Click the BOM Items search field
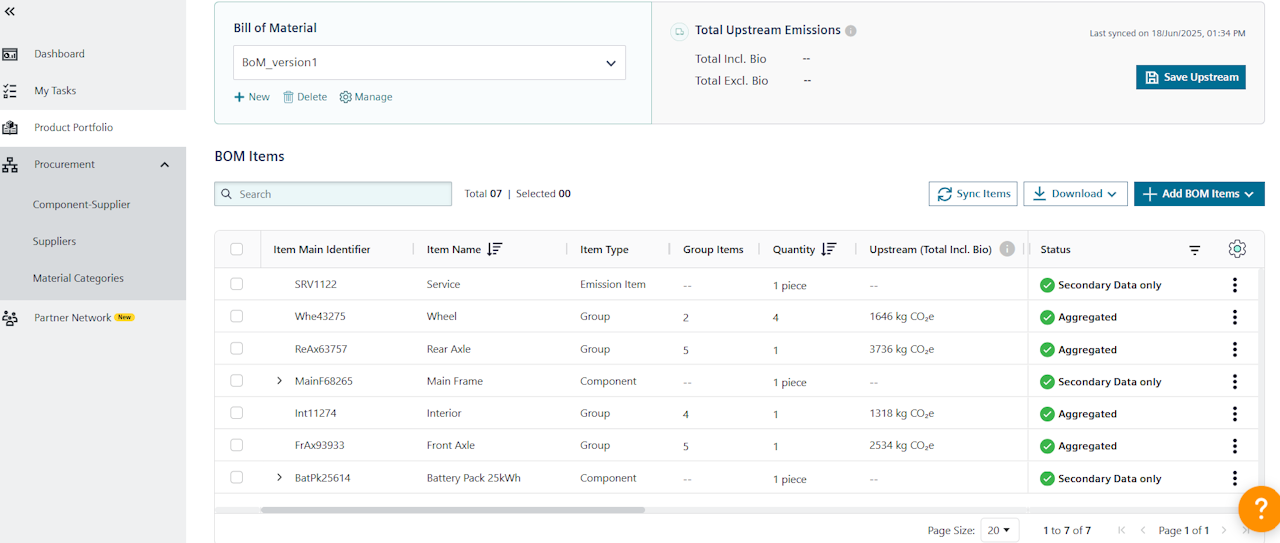The width and height of the screenshot is (1280, 543). 333,194
